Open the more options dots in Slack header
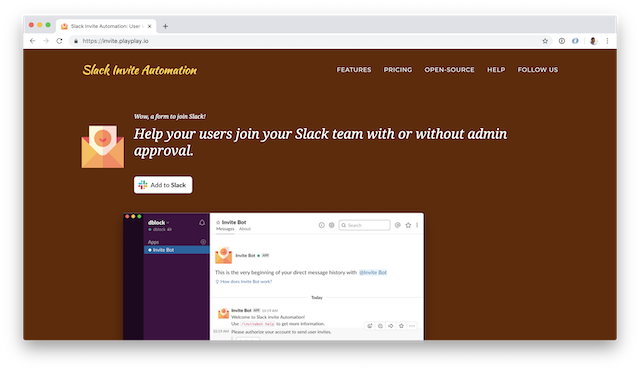The image size is (640, 371). (417, 225)
